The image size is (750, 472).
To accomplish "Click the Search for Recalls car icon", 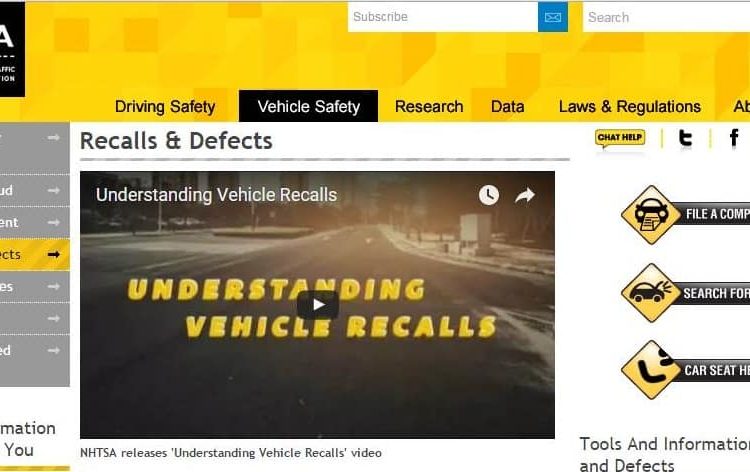I will (651, 293).
